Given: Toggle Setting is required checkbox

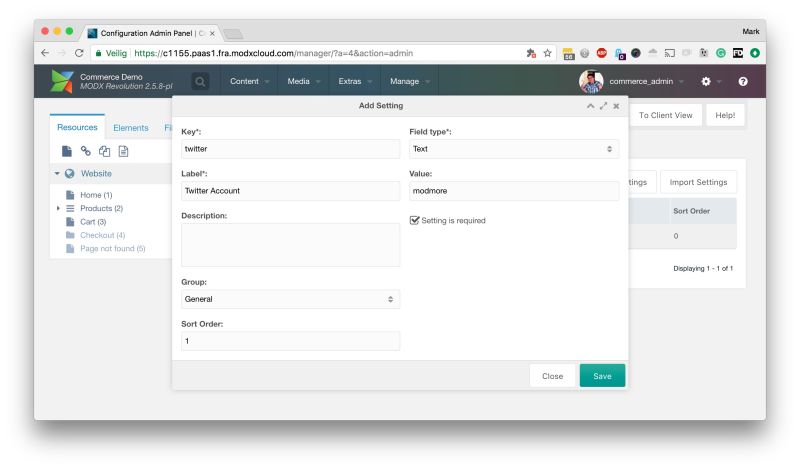Looking at the screenshot, I should pos(414,220).
